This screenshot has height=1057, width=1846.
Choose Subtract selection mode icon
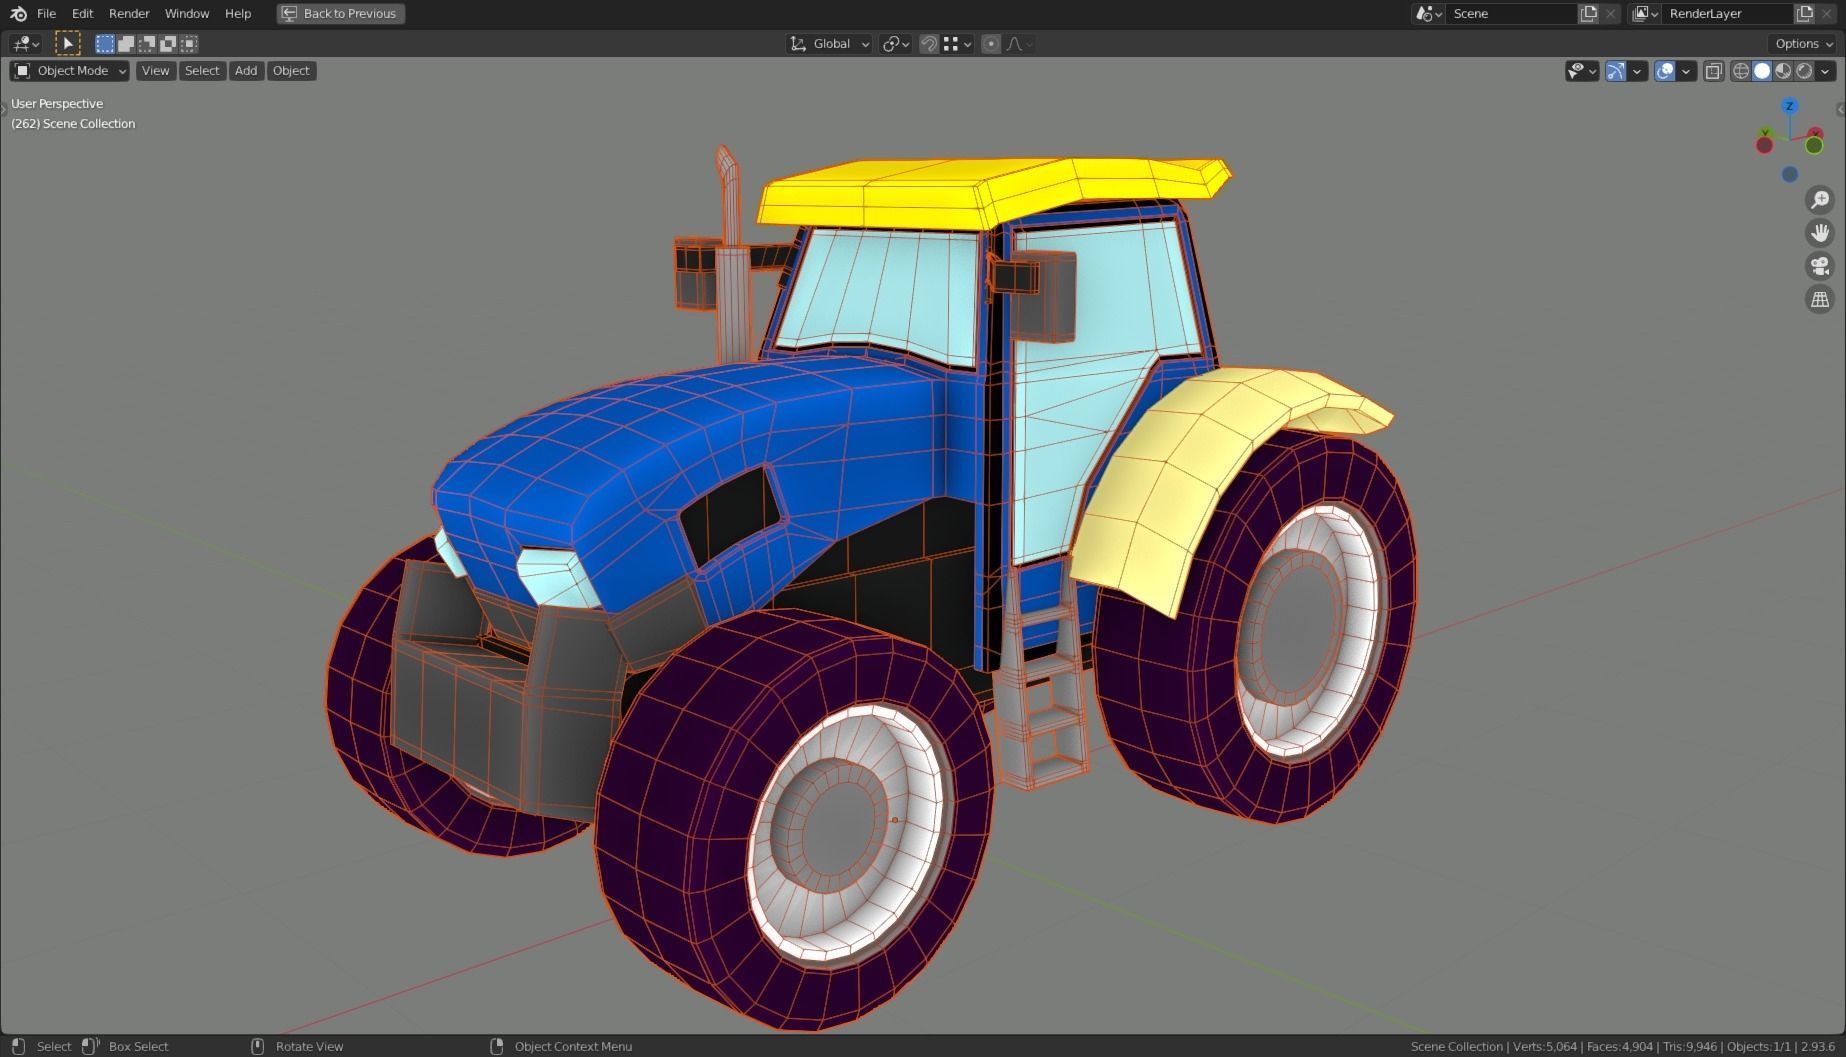pos(147,43)
